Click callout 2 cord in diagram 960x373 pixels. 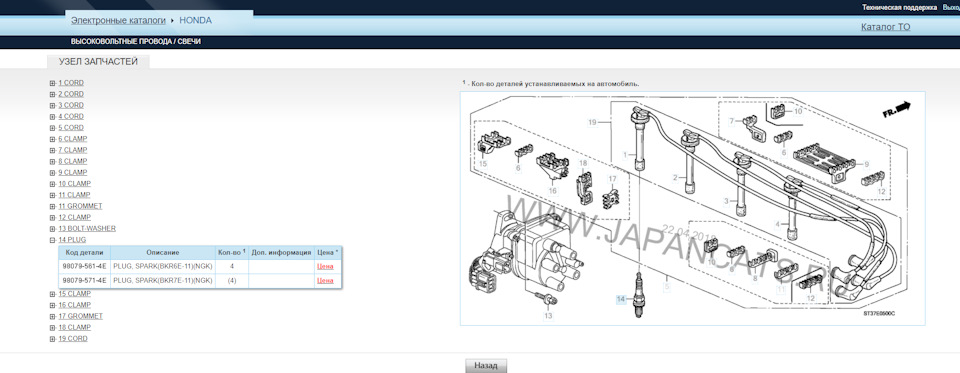675,178
